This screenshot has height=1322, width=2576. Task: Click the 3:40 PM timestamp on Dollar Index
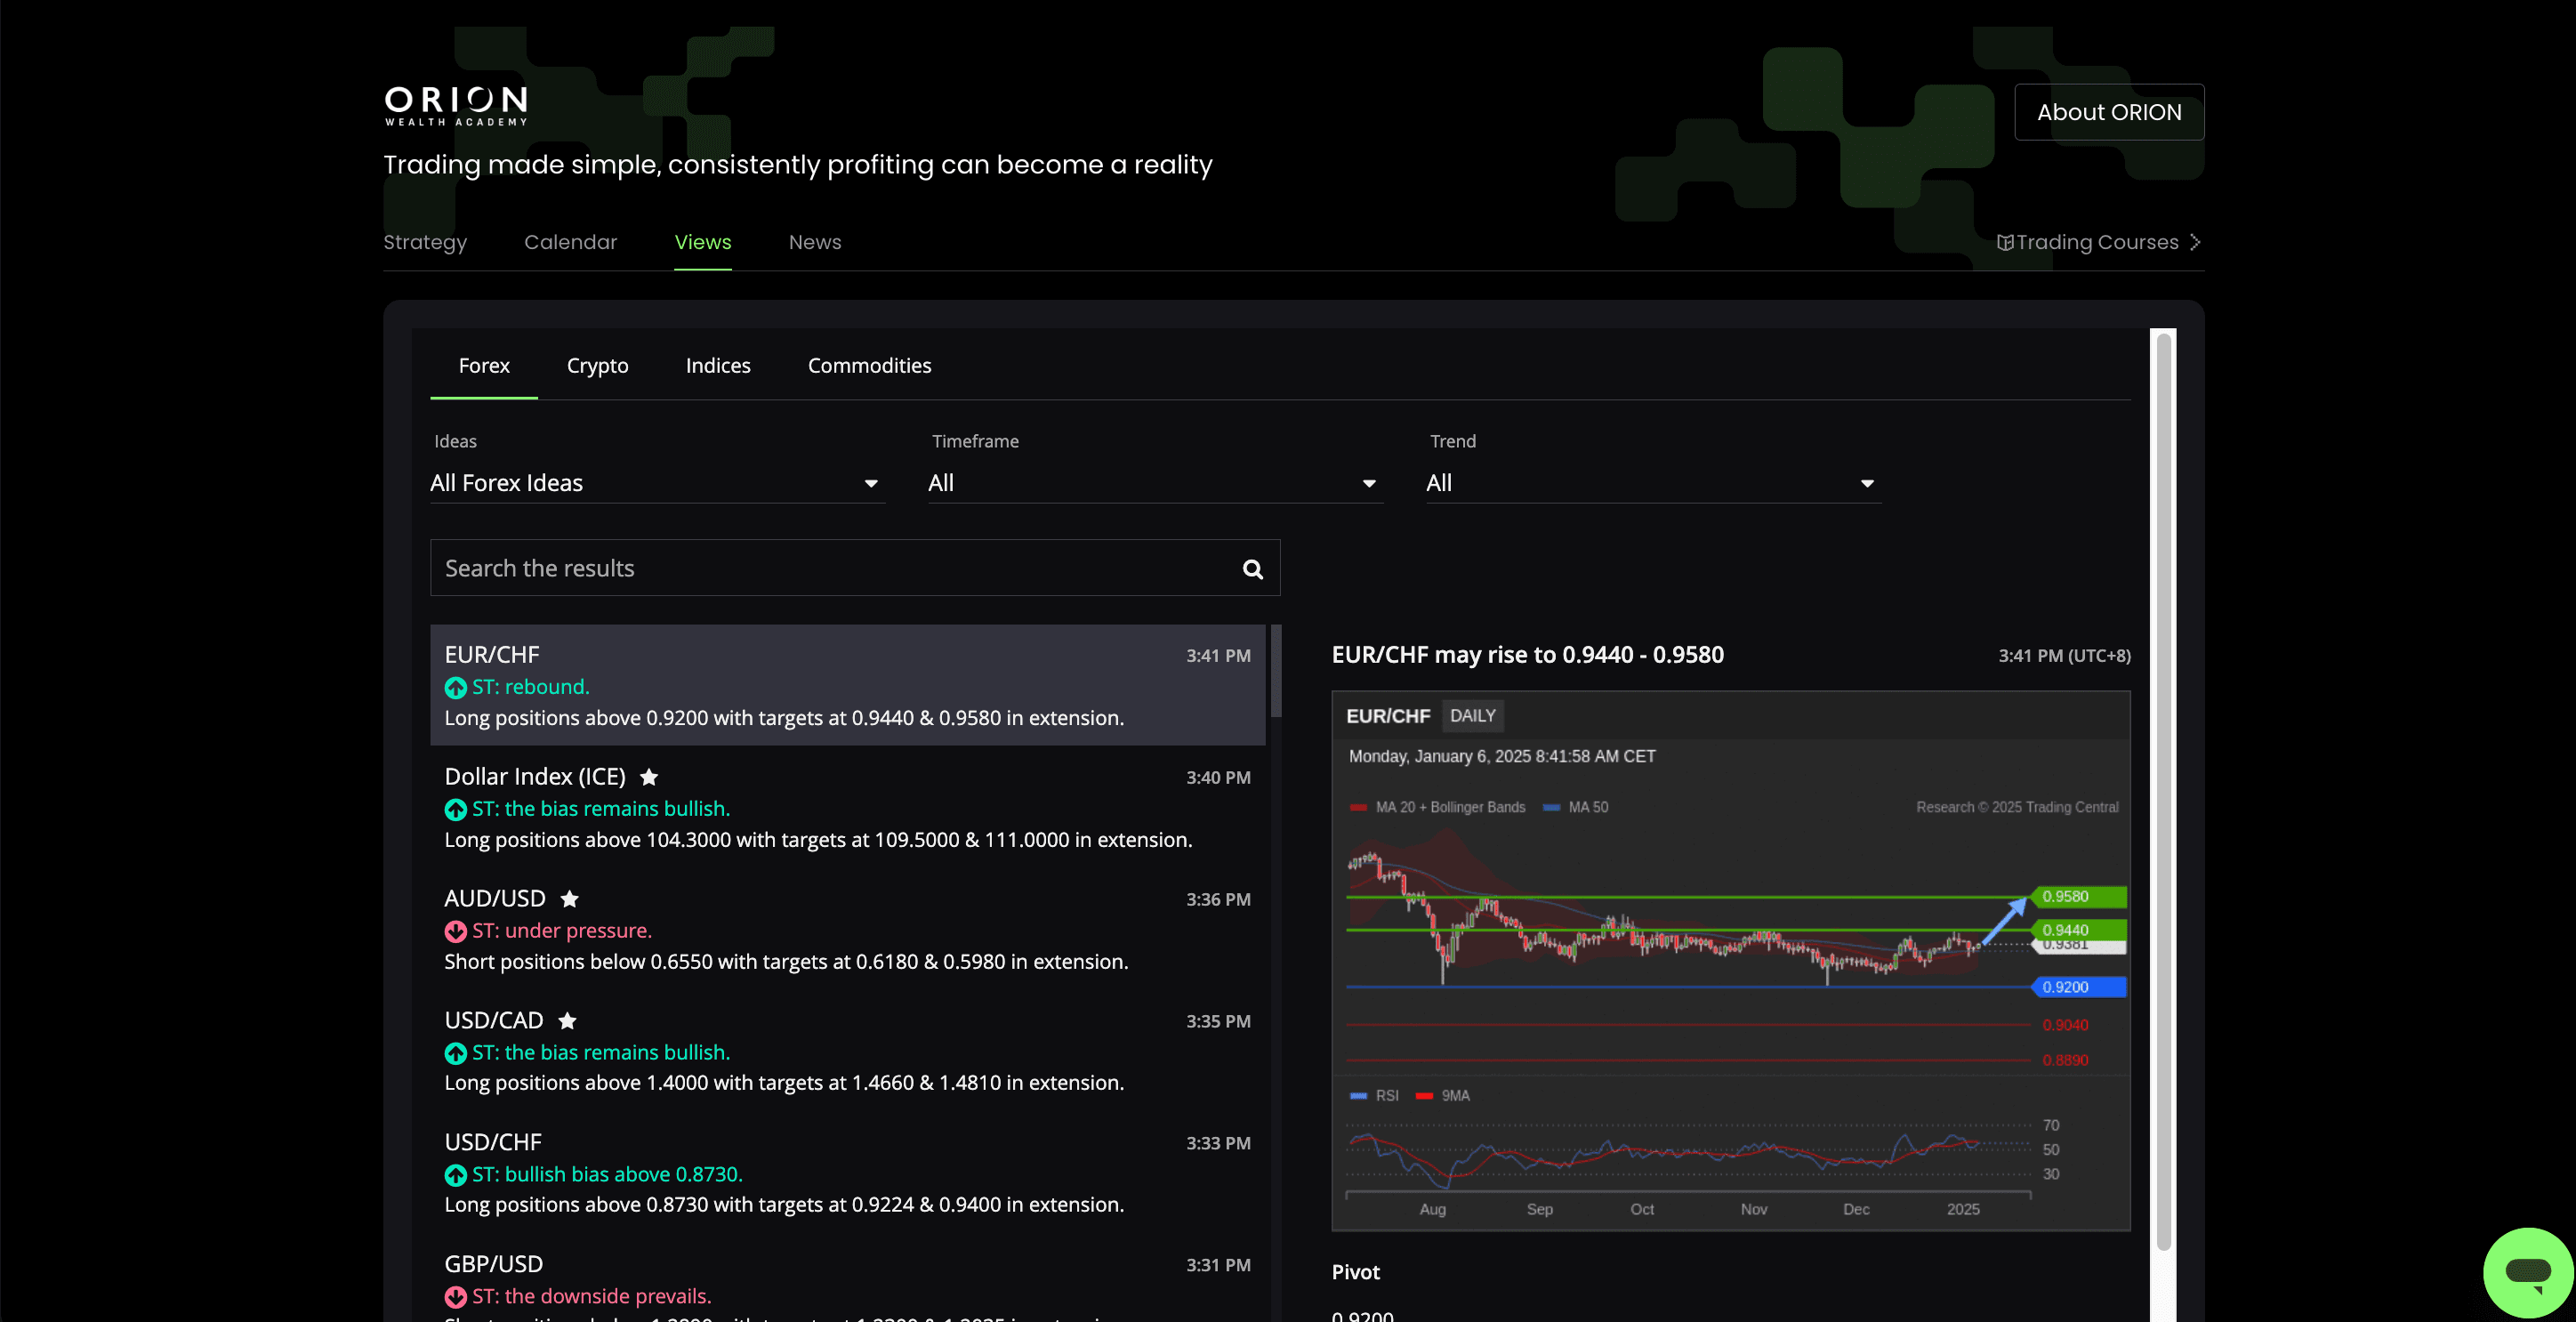(1217, 778)
